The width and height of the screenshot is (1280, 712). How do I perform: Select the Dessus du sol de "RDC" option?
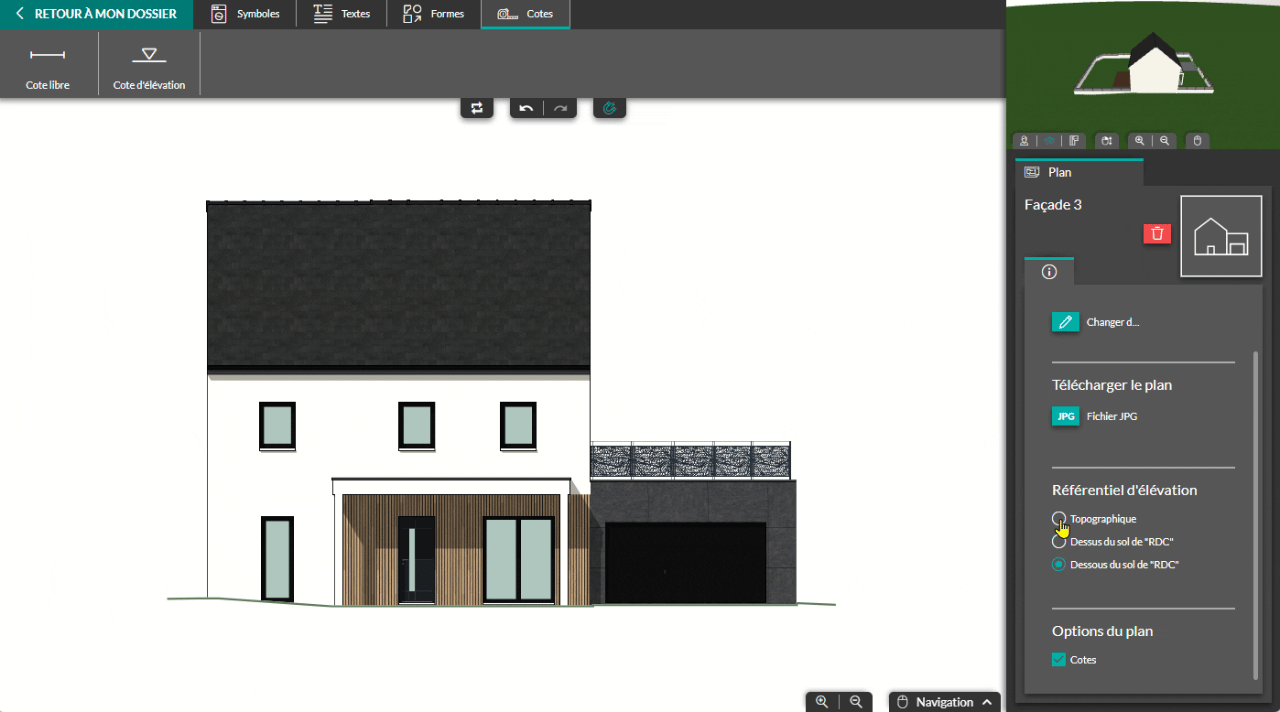pyautogui.click(x=1059, y=542)
